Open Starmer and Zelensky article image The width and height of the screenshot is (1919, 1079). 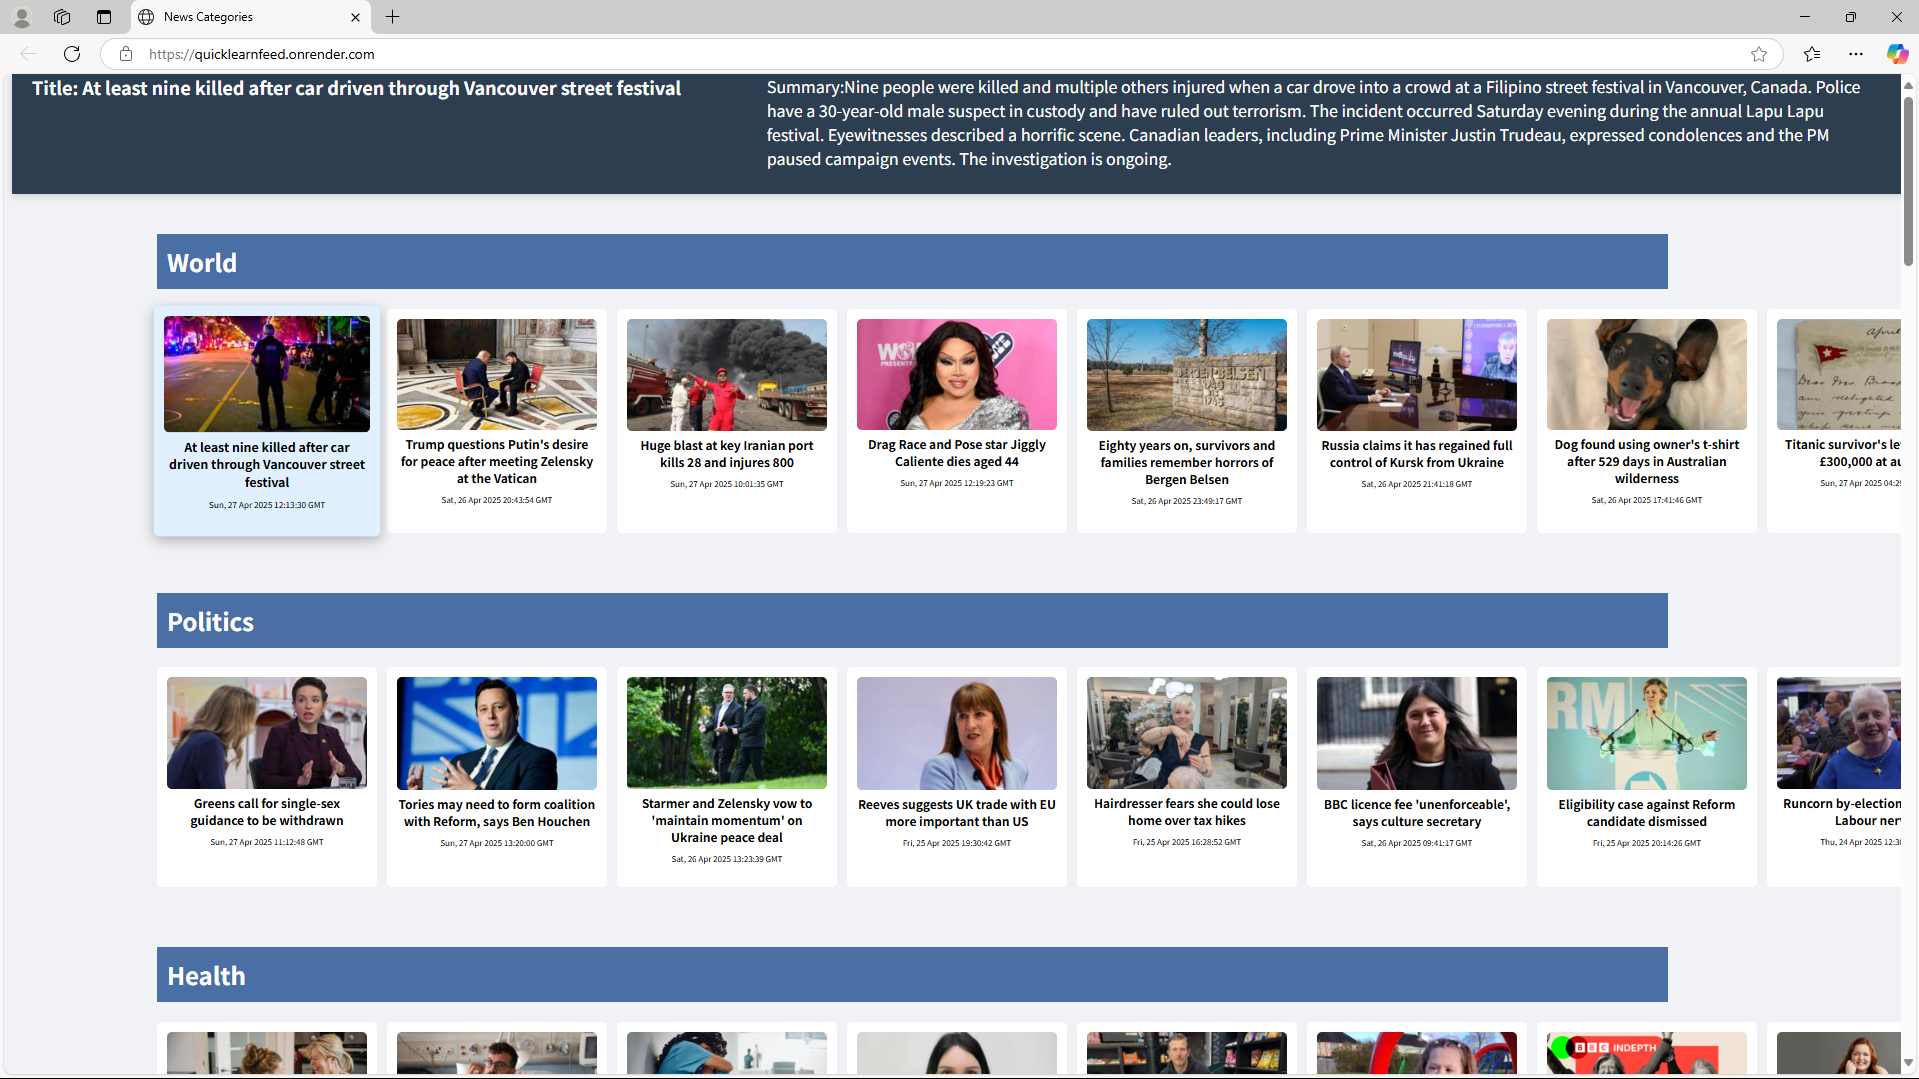click(727, 733)
